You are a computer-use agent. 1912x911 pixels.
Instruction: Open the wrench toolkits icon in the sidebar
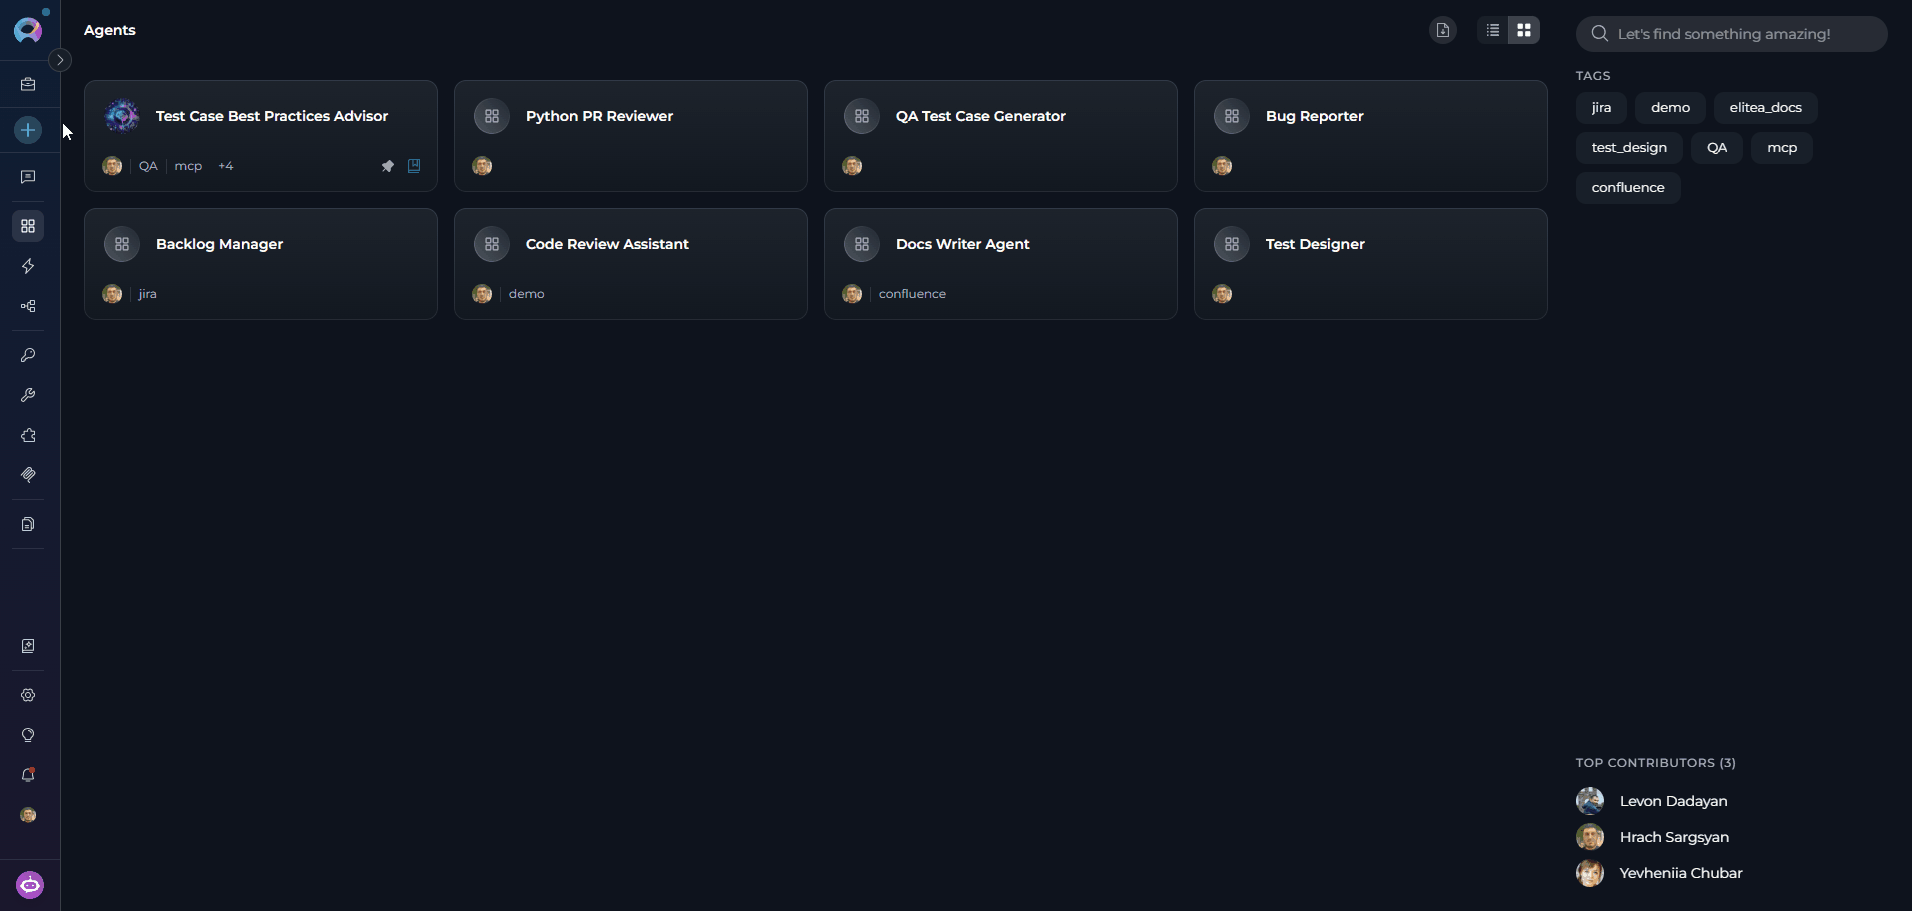click(28, 395)
